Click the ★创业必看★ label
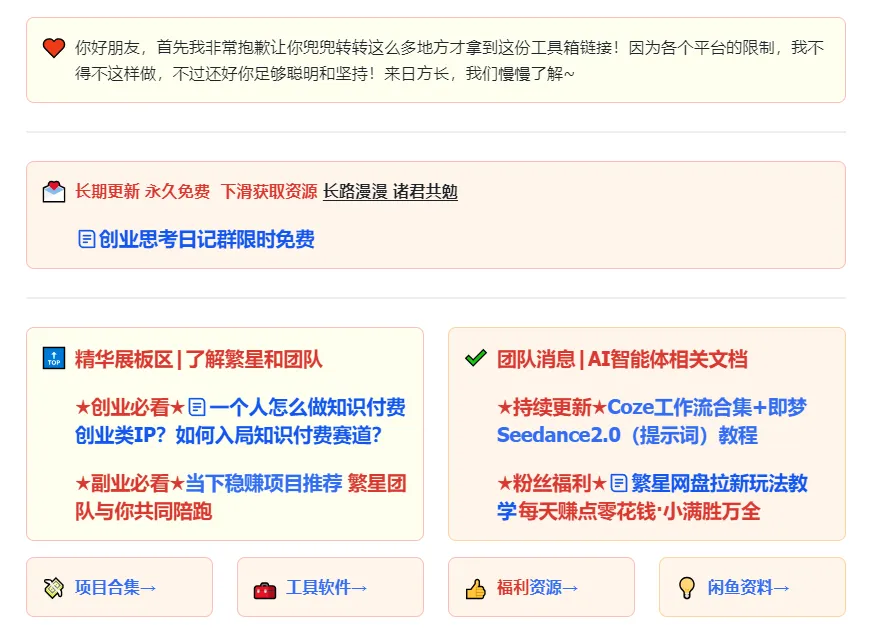The width and height of the screenshot is (870, 631). pyautogui.click(x=130, y=407)
